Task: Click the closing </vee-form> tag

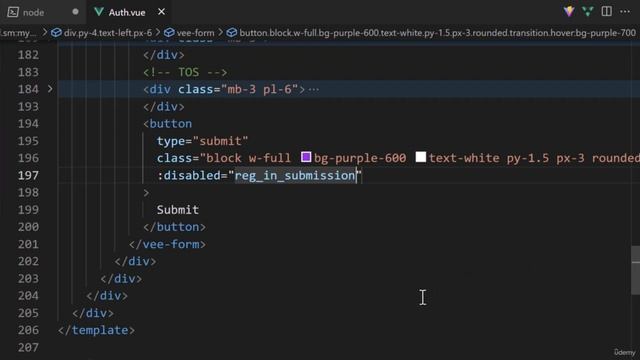Action: (167, 244)
